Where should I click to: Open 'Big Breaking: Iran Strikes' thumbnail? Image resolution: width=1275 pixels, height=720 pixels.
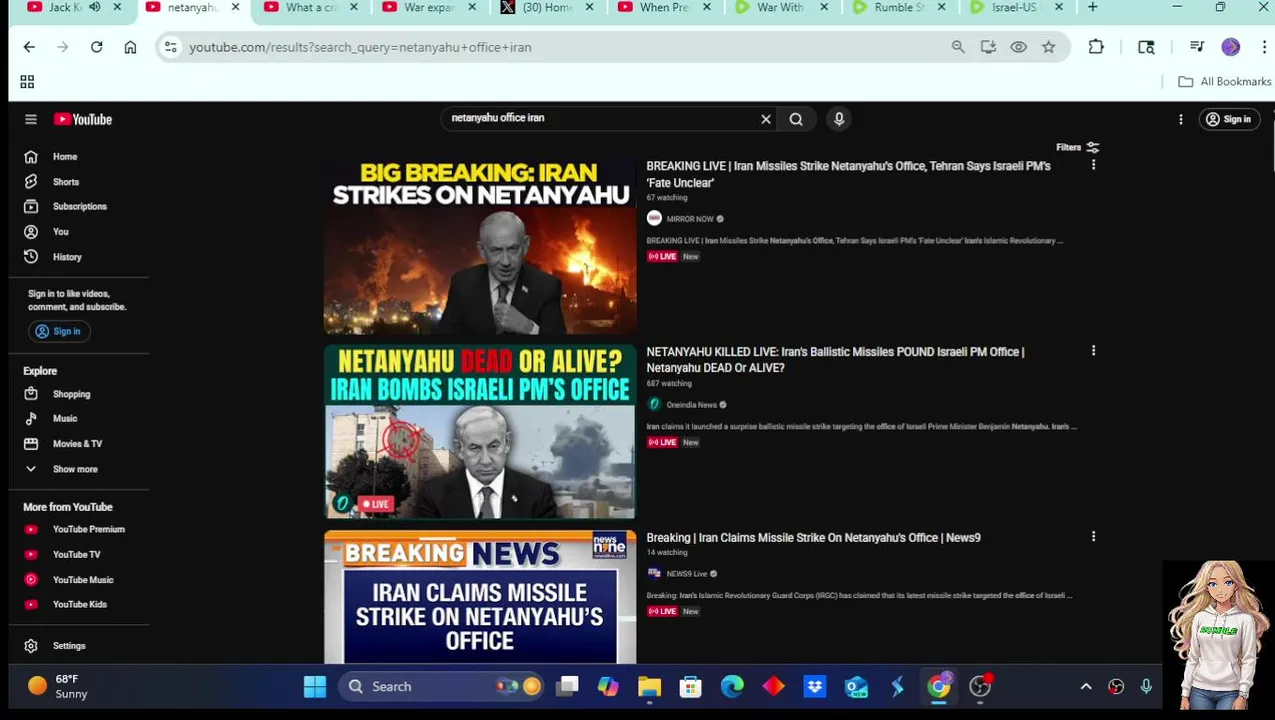[480, 247]
